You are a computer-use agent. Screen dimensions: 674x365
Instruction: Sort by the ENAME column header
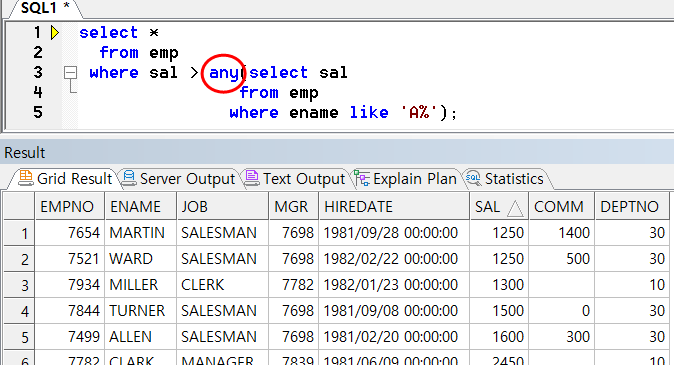[141, 207]
